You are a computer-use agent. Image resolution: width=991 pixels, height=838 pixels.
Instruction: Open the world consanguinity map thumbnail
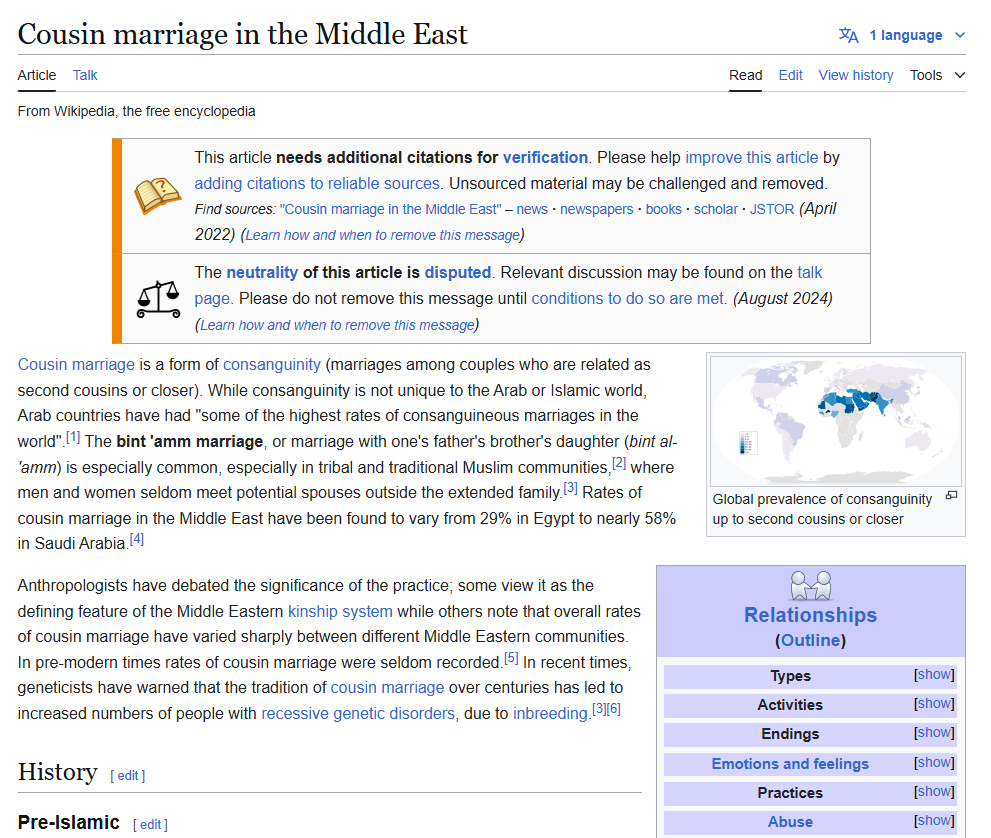click(836, 421)
